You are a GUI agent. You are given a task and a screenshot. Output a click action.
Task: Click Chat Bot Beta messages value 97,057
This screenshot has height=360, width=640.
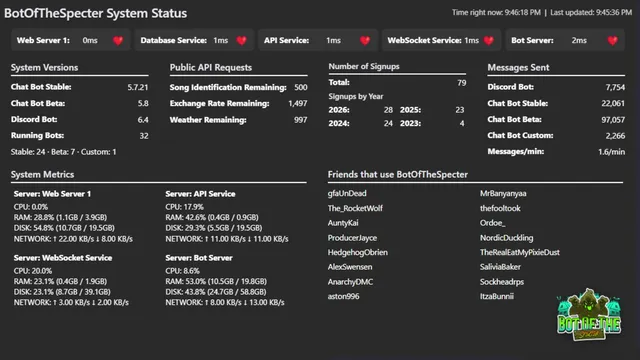coord(613,120)
